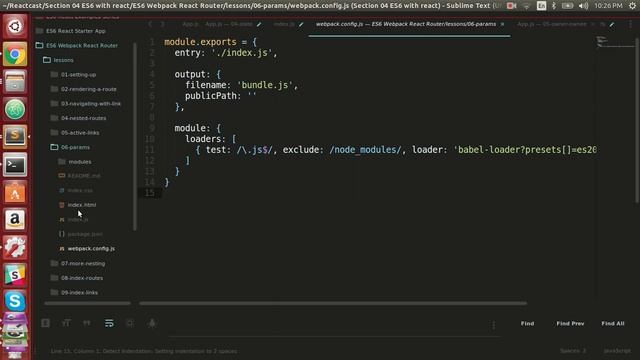Viewport: 640px width, 360px height.
Task: Toggle wrap-around search in the Find panel
Action: 109,323
